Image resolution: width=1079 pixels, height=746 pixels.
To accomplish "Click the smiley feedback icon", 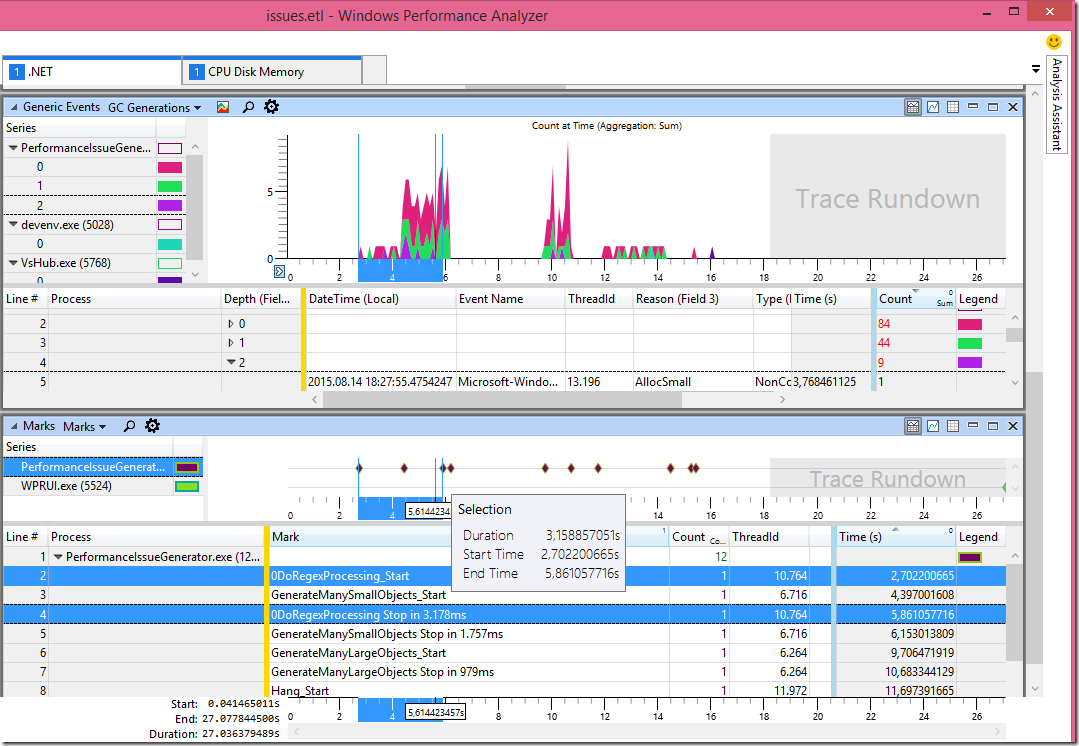I will (1054, 42).
